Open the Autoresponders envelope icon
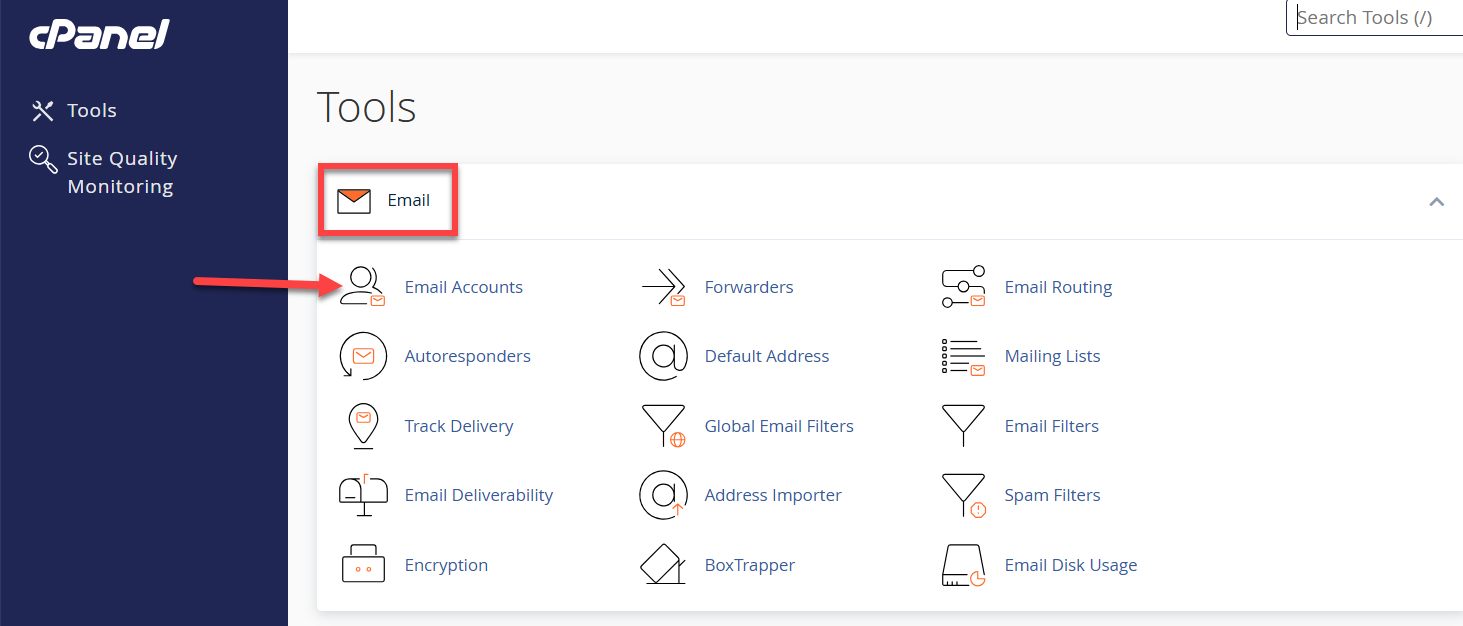 click(x=363, y=356)
